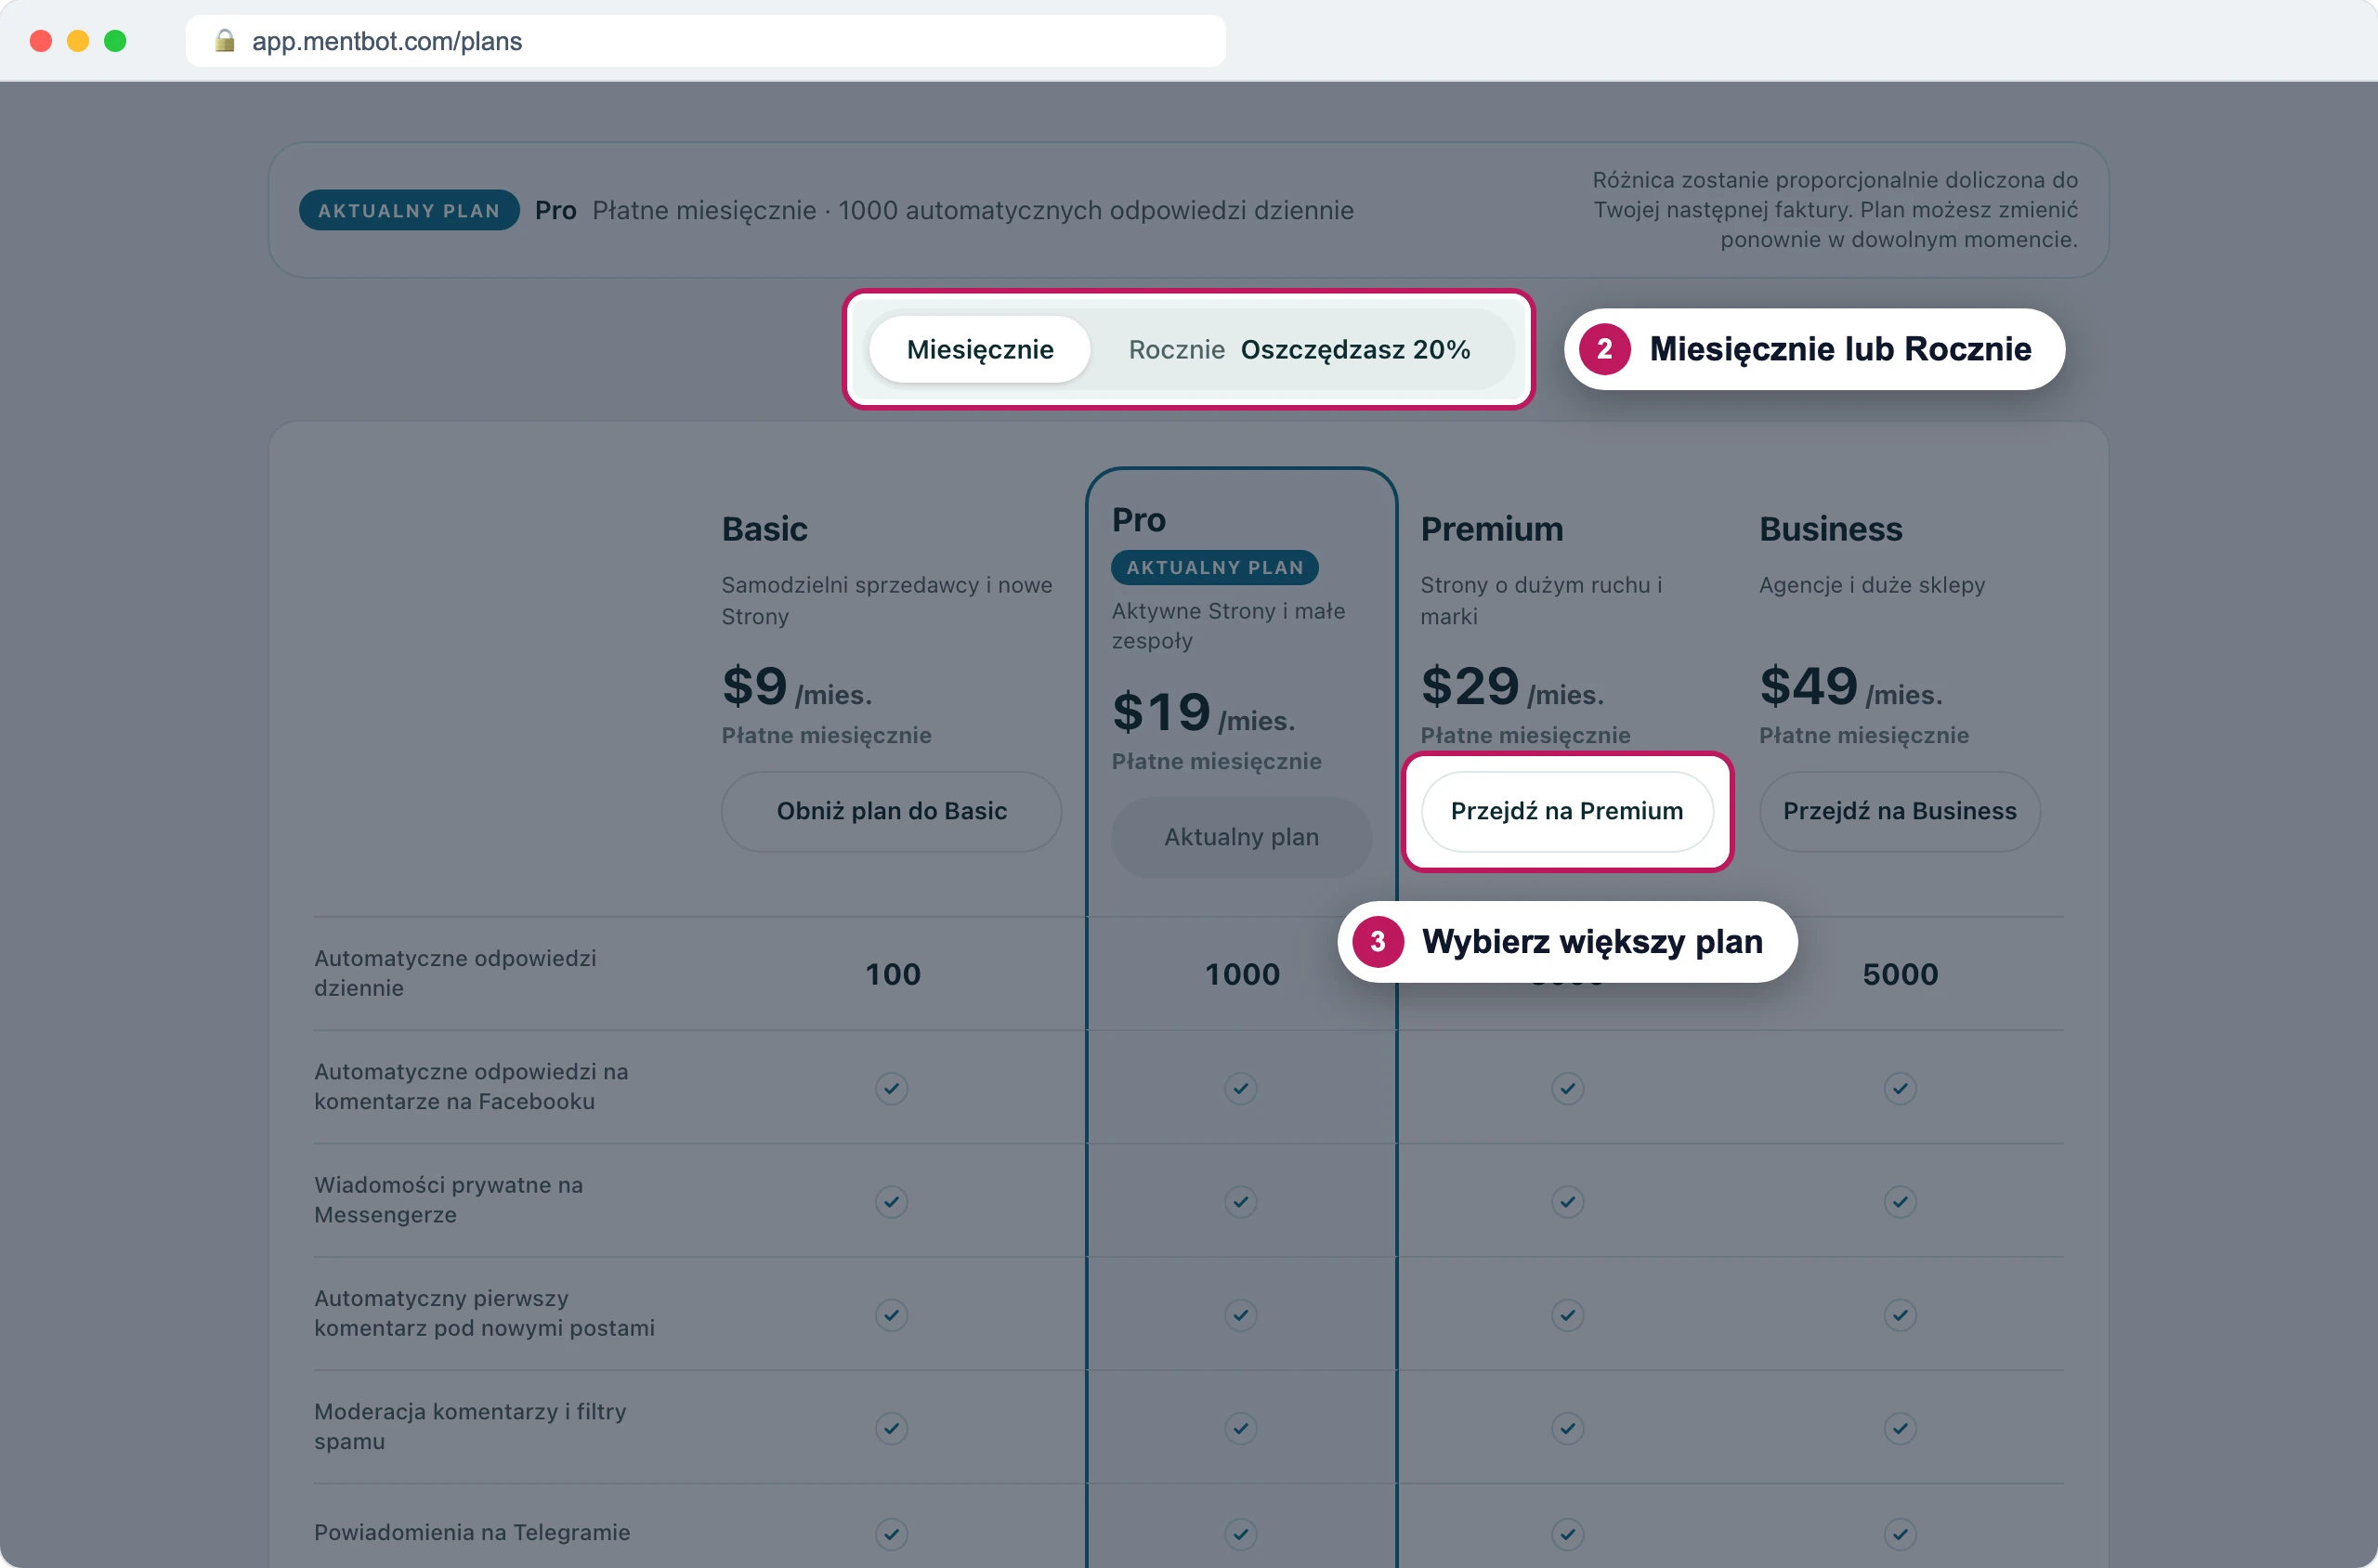The height and width of the screenshot is (1568, 2378).
Task: Click Pro checkmark for Facebook comment replies
Action: tap(1241, 1088)
